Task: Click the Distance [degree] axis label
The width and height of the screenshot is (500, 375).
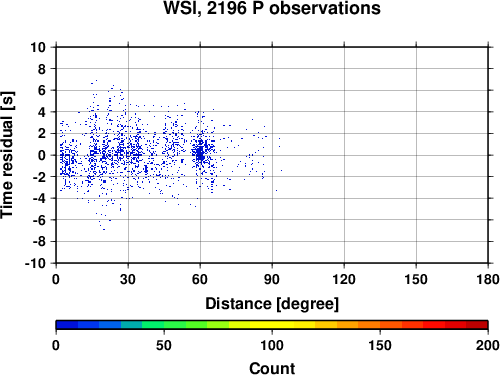Action: click(x=272, y=304)
